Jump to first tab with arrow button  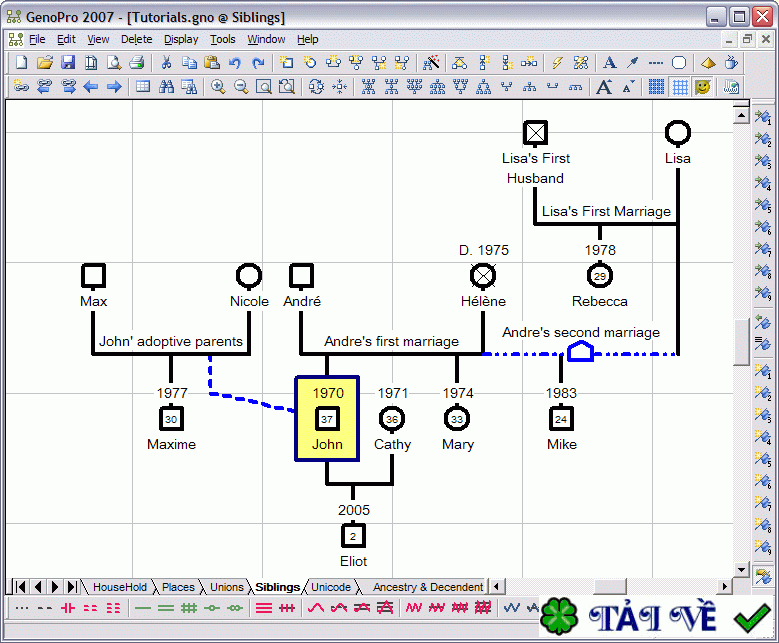click(x=20, y=587)
